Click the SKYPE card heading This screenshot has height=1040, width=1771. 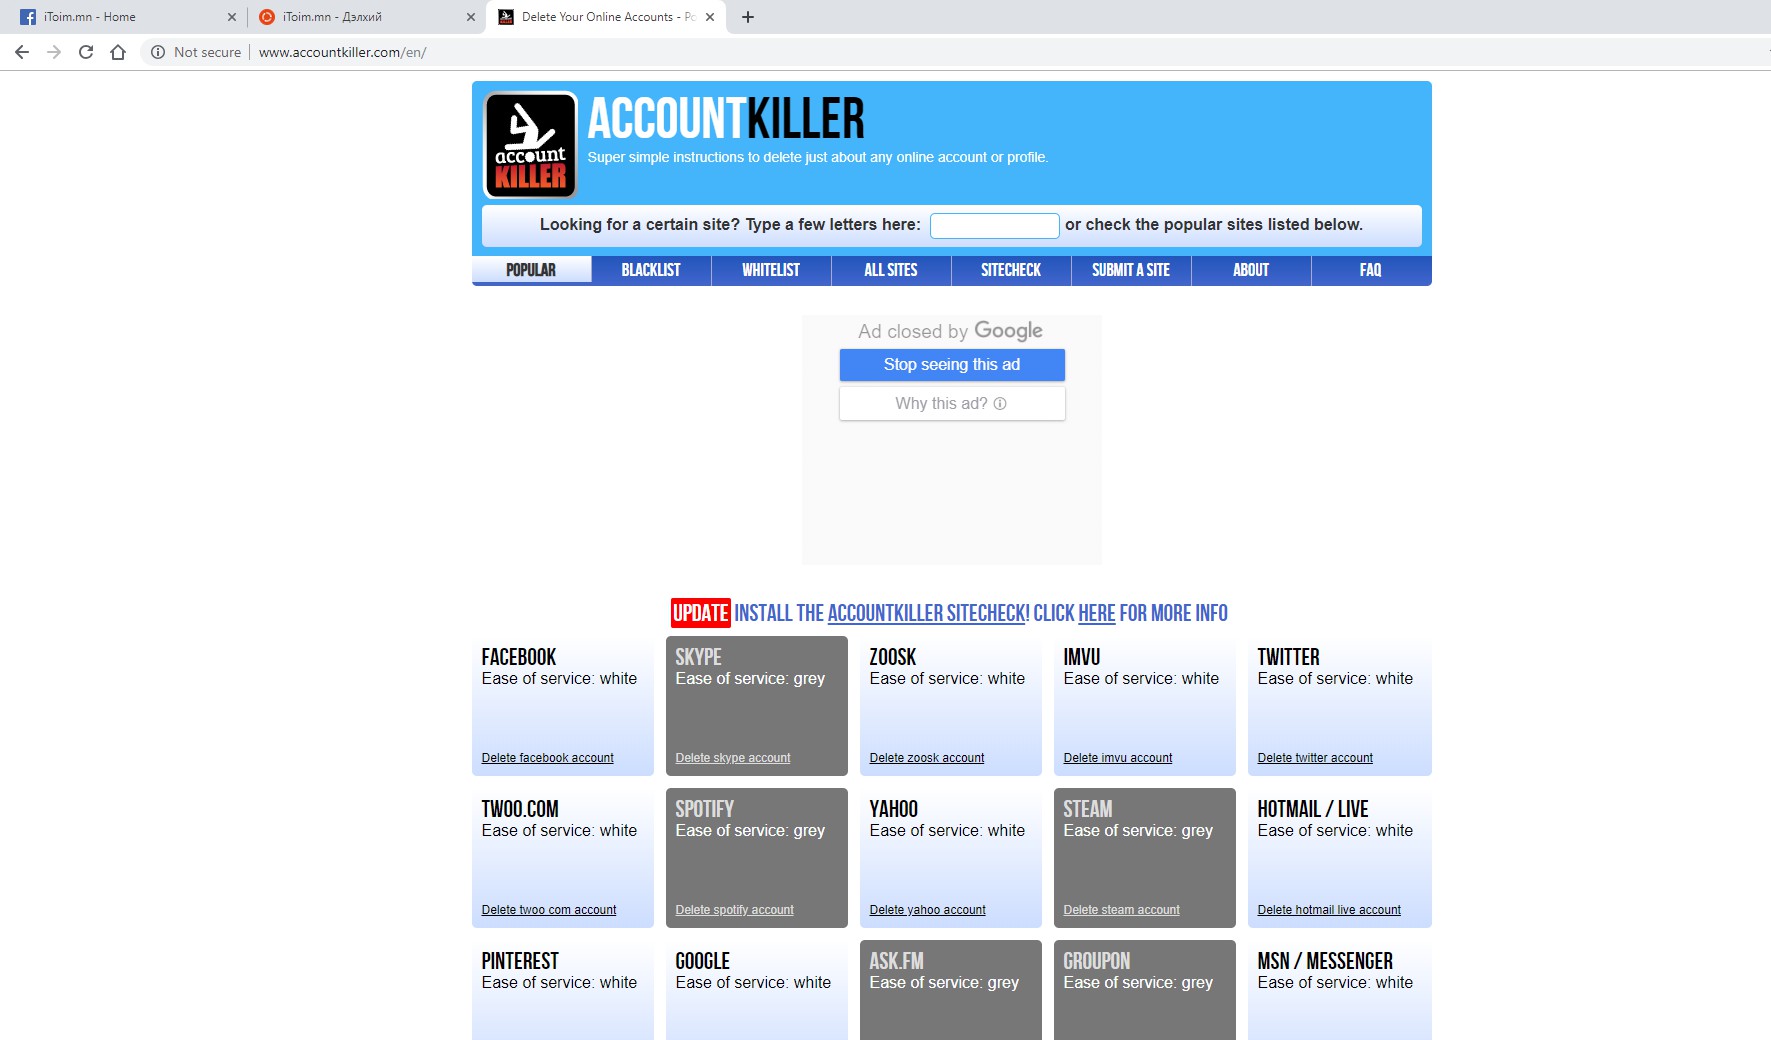click(698, 657)
